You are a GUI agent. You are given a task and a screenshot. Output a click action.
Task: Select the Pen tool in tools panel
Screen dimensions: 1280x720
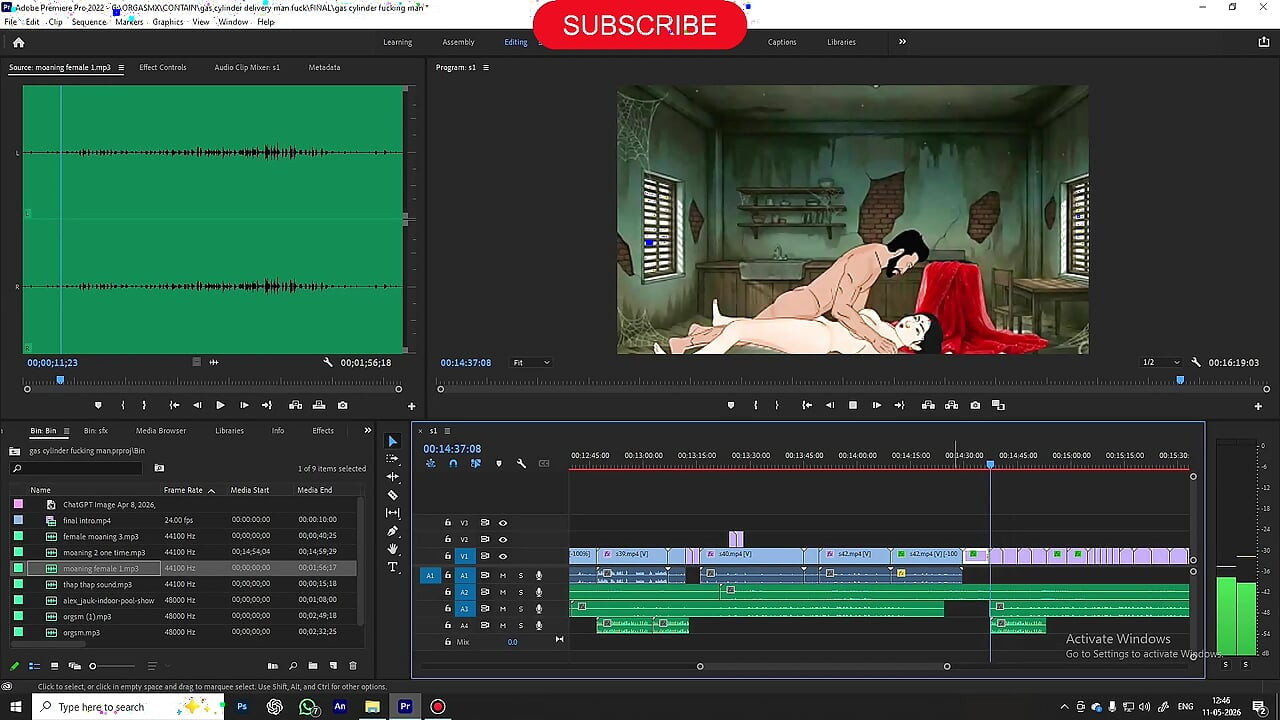pos(392,531)
